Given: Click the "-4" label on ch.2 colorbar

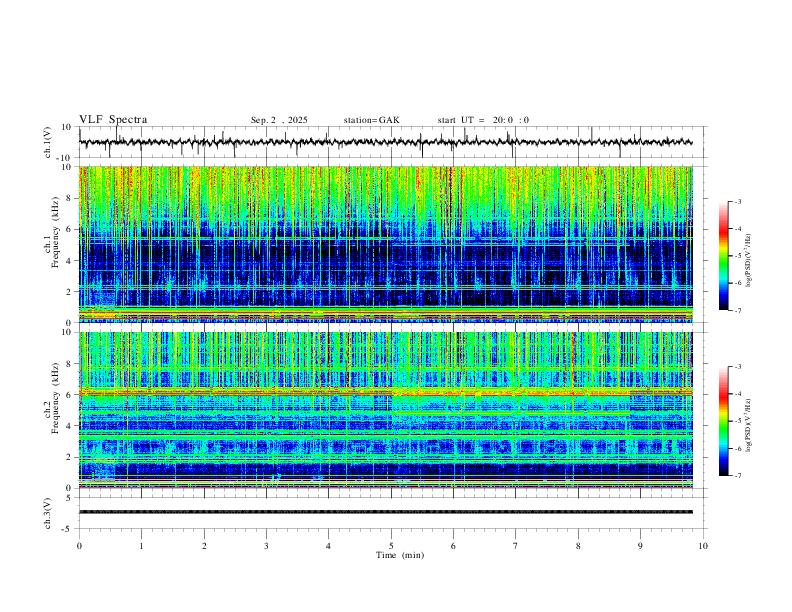Looking at the screenshot, I should click(x=737, y=394).
